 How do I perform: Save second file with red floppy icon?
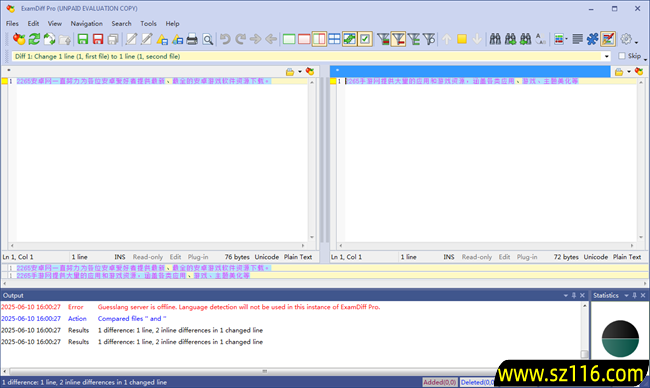point(98,39)
